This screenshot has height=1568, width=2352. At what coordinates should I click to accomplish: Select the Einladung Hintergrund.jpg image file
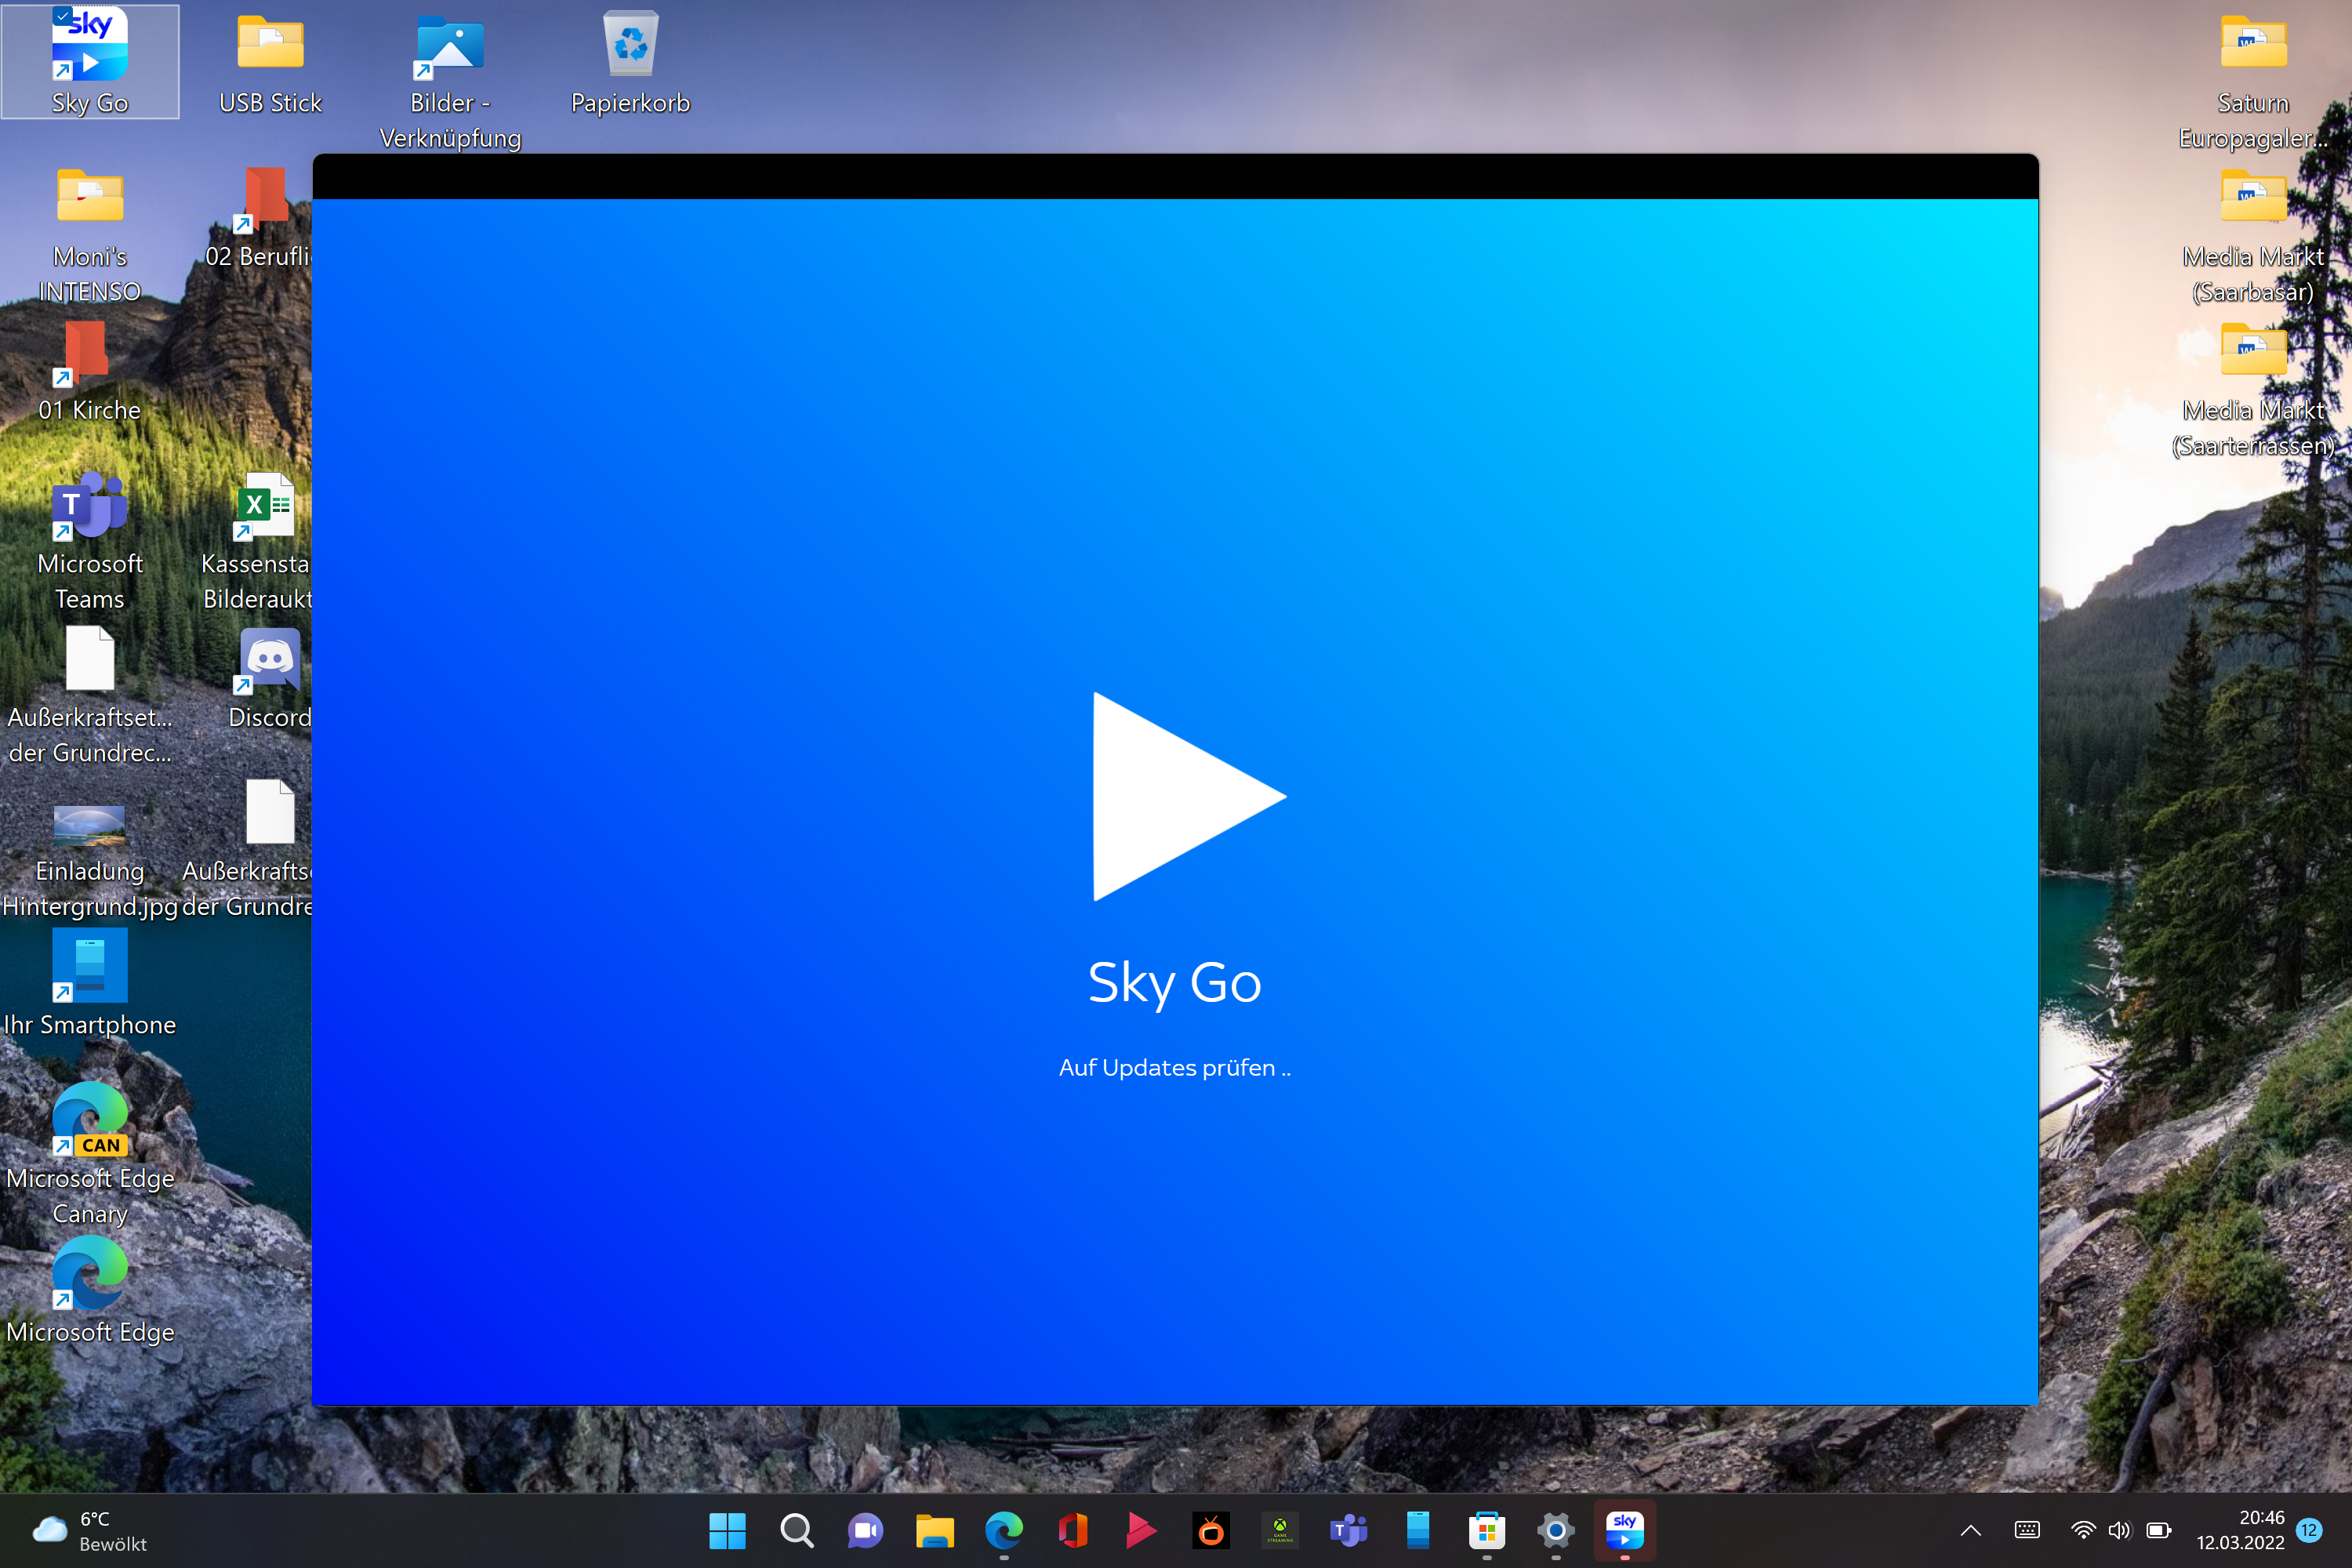(90, 860)
